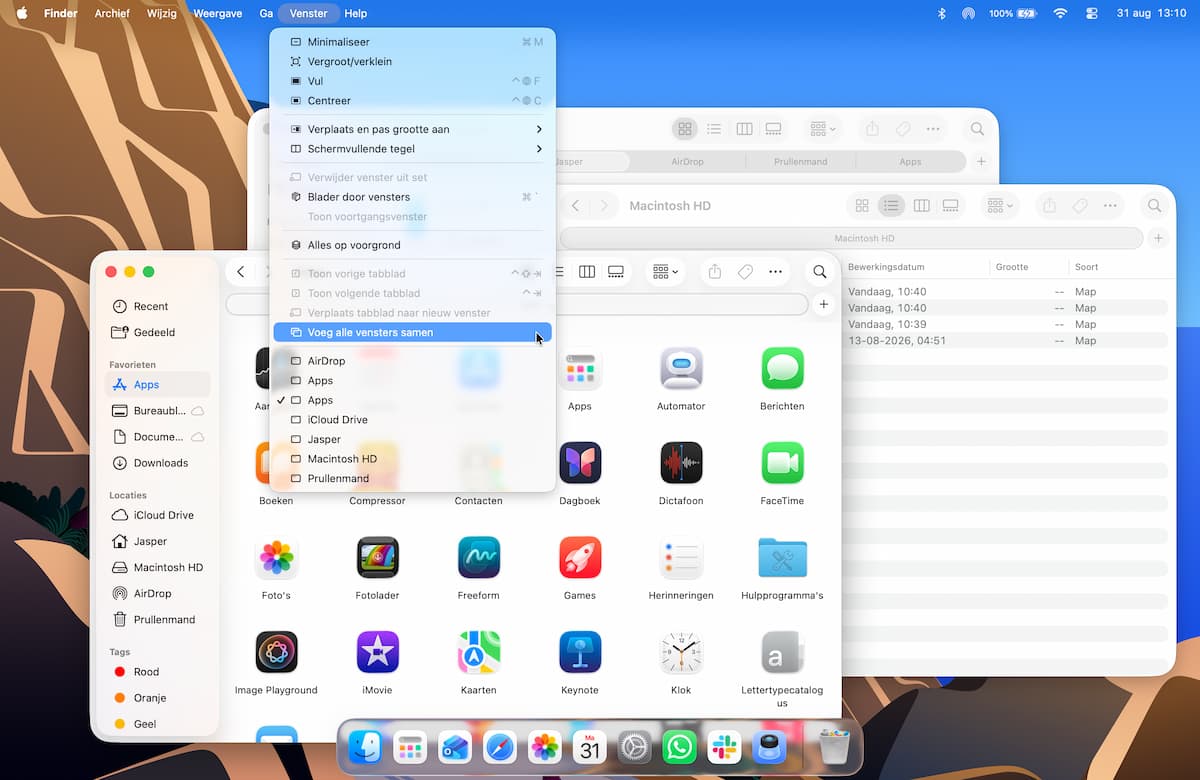Choose Voeg alle vensters samen
The width and height of the screenshot is (1200, 780).
pos(412,332)
